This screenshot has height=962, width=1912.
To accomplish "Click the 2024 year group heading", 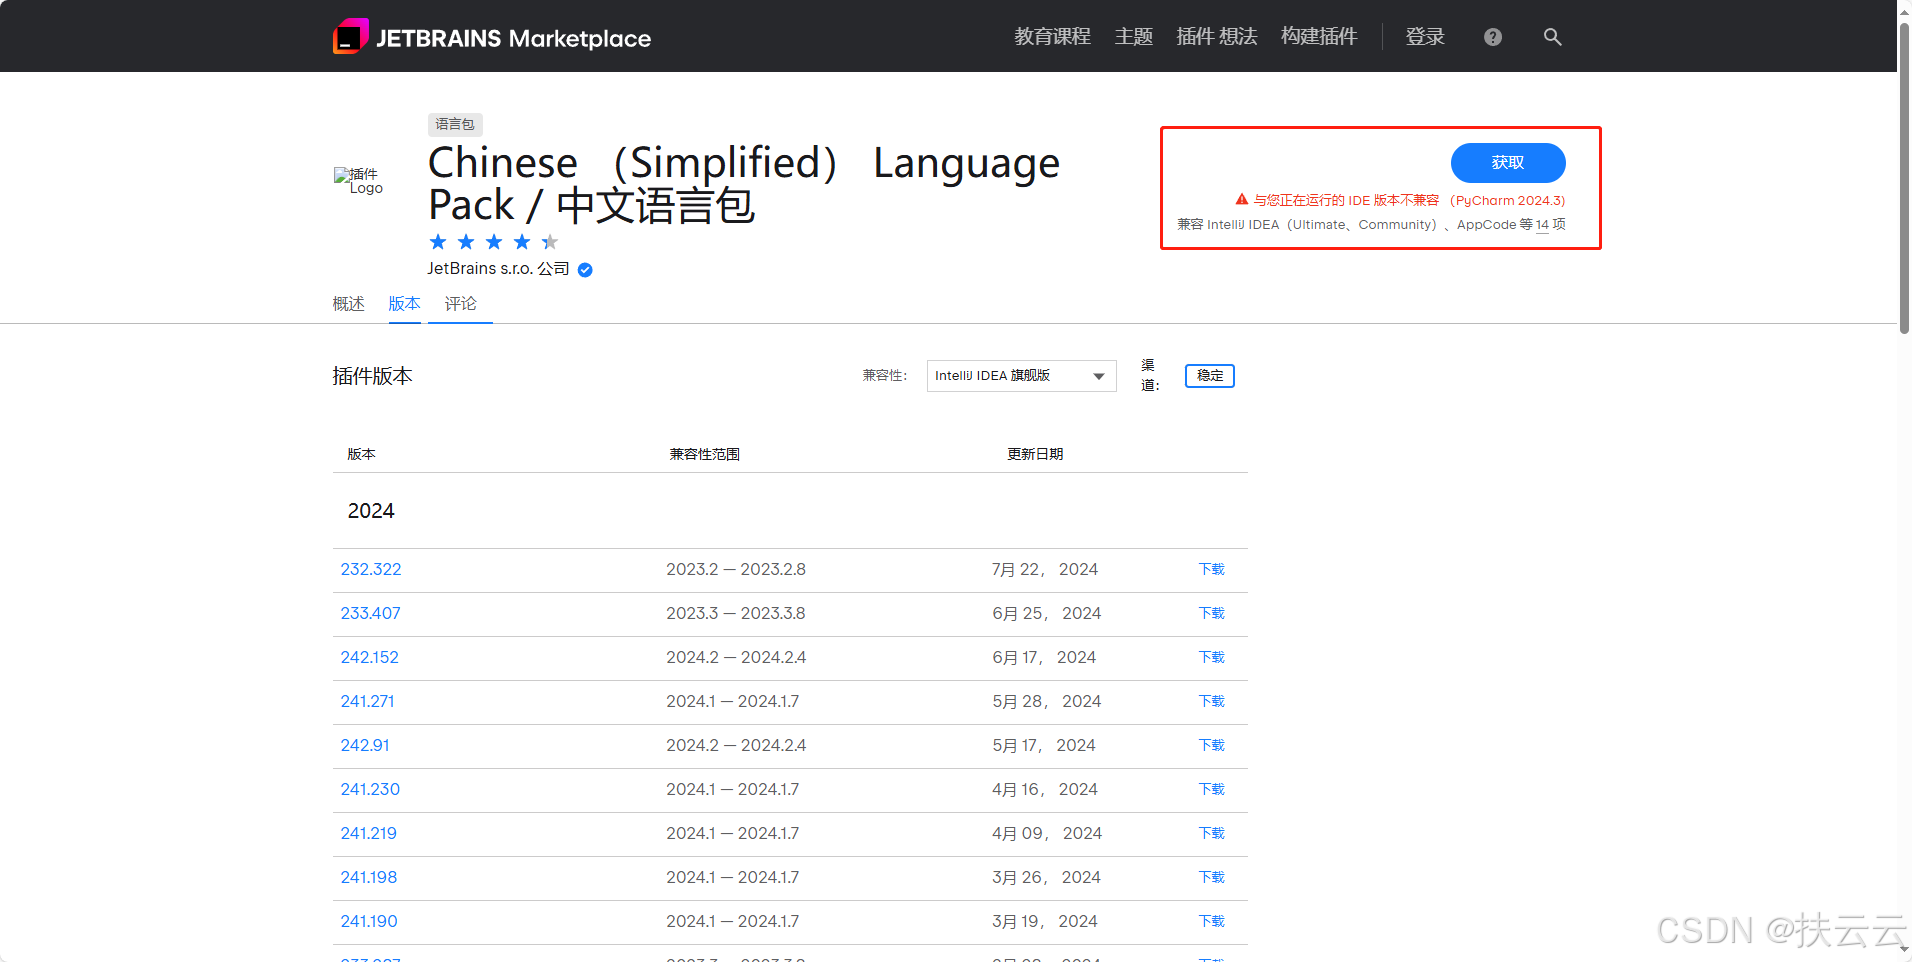I will [371, 511].
